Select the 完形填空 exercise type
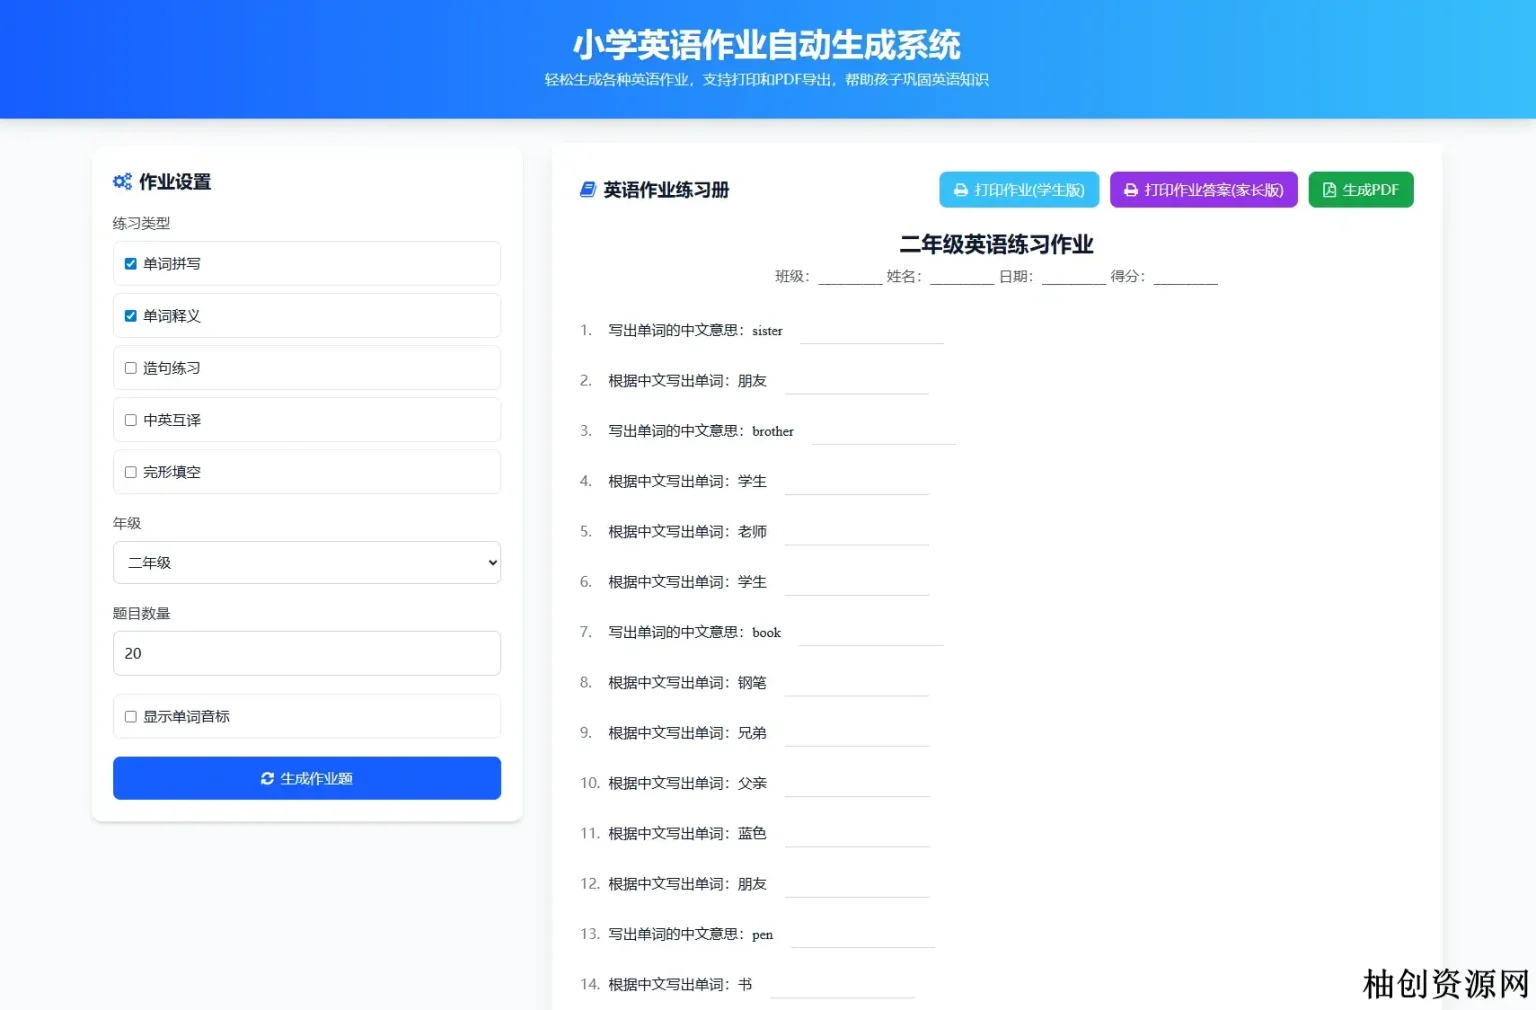This screenshot has height=1010, width=1536. coord(130,472)
